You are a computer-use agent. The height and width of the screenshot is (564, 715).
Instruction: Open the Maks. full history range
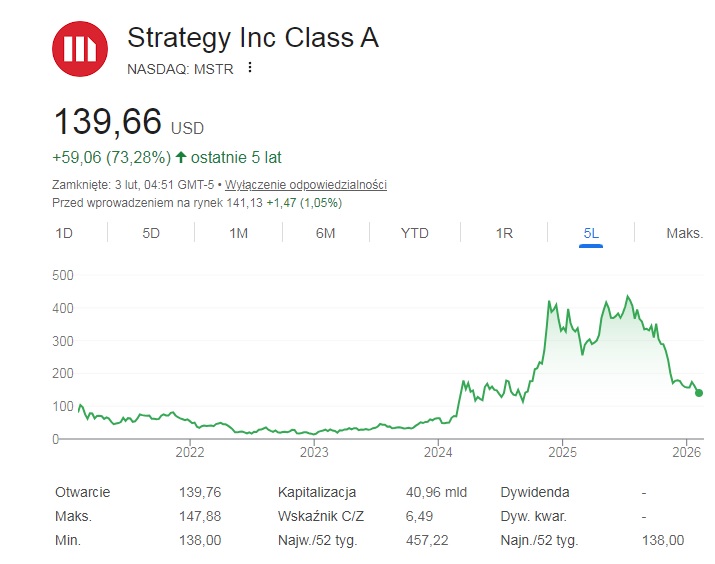[684, 233]
